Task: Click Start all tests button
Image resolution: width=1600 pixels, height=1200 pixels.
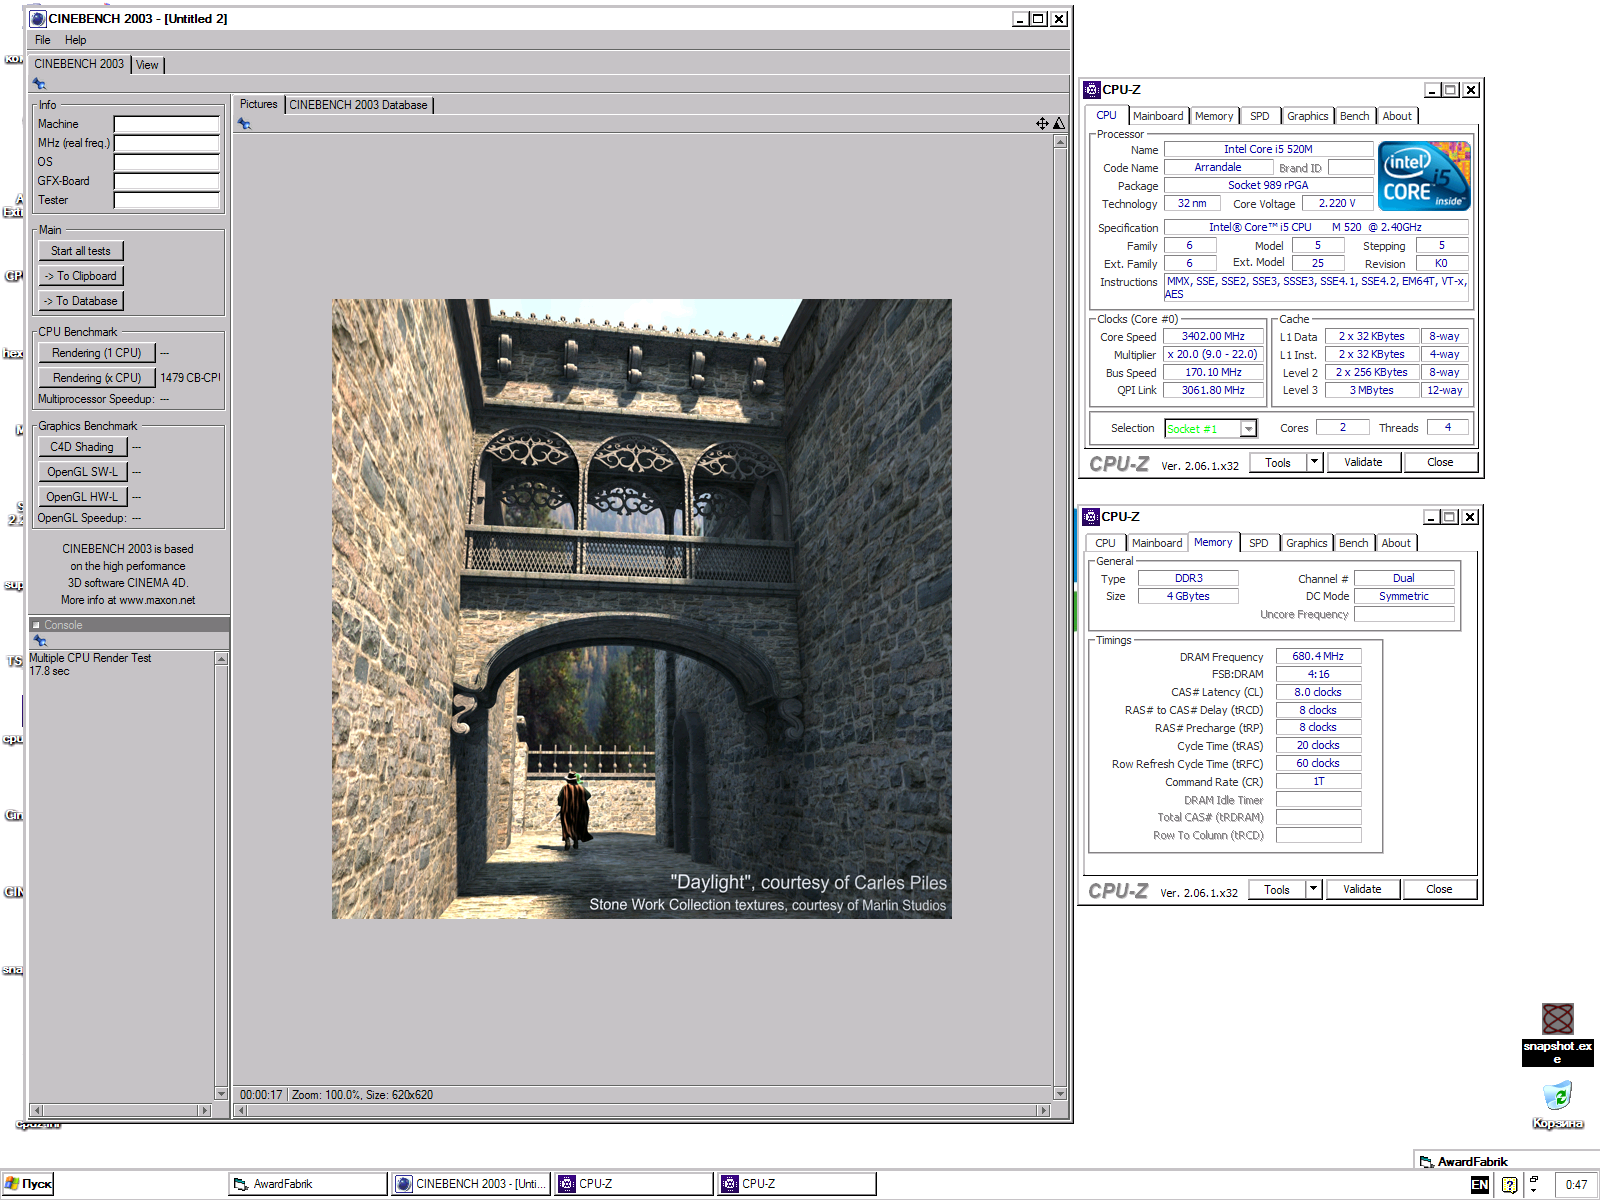Action: click(x=81, y=251)
